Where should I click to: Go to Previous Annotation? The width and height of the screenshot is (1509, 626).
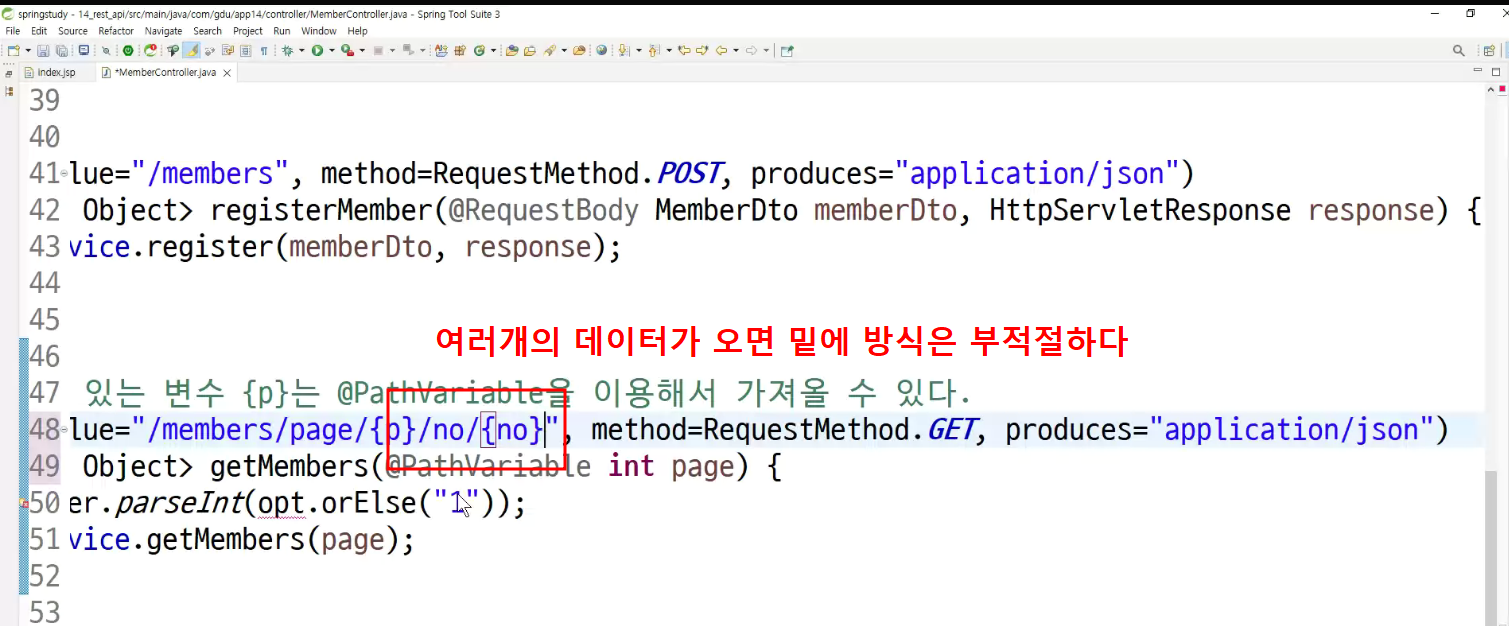point(654,50)
